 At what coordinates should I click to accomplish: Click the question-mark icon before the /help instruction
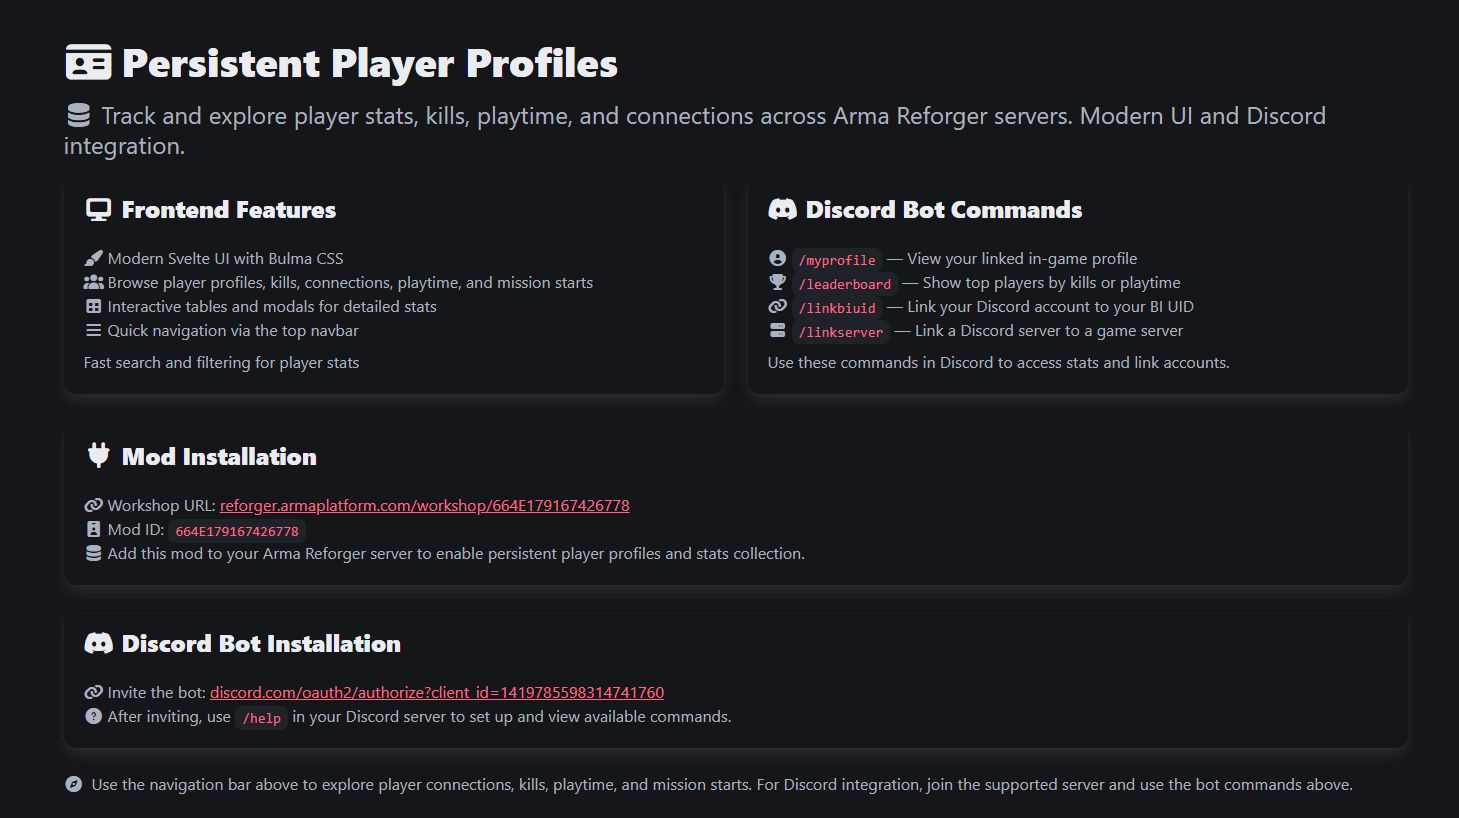click(x=93, y=716)
